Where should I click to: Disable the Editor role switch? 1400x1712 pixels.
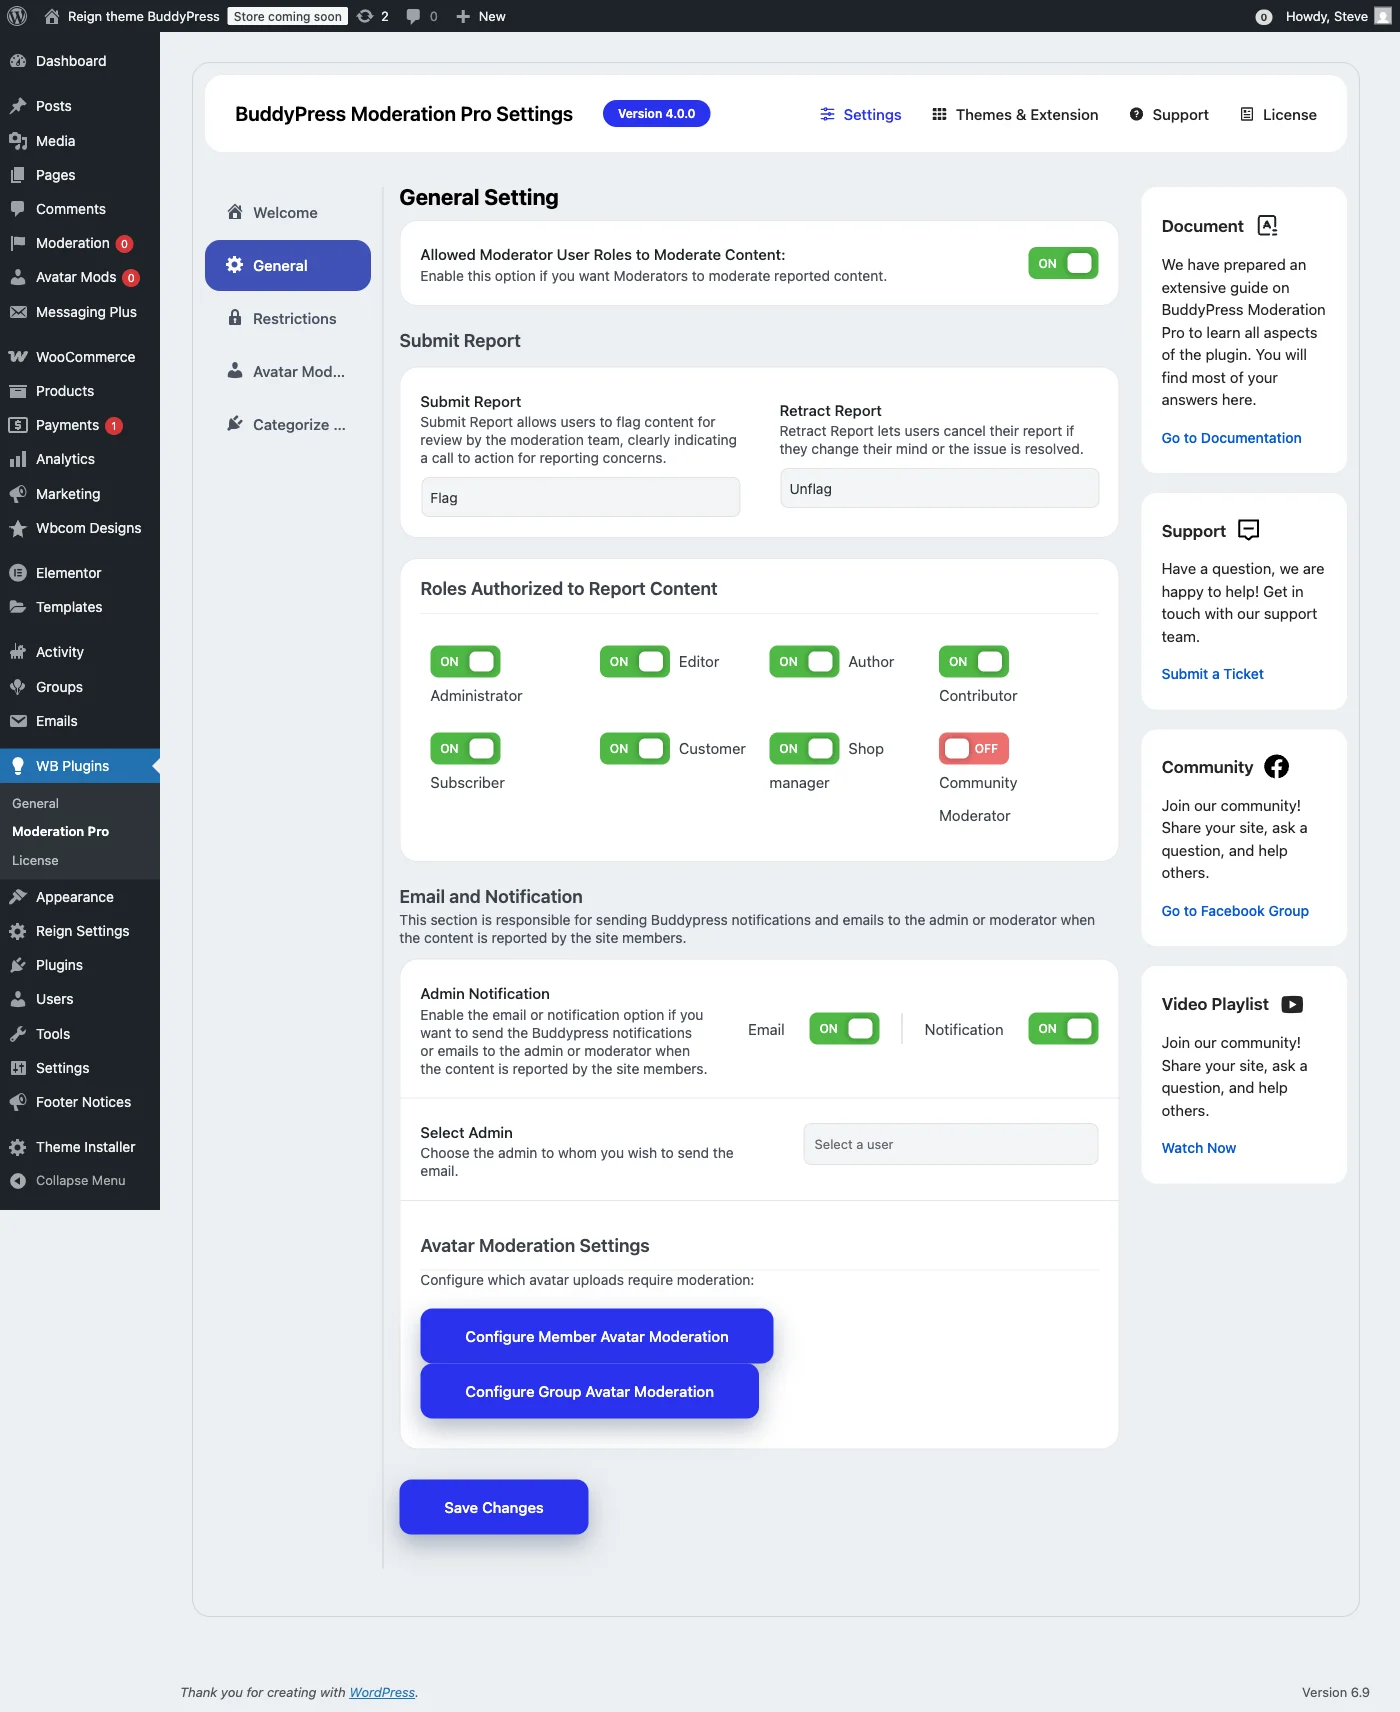click(634, 661)
